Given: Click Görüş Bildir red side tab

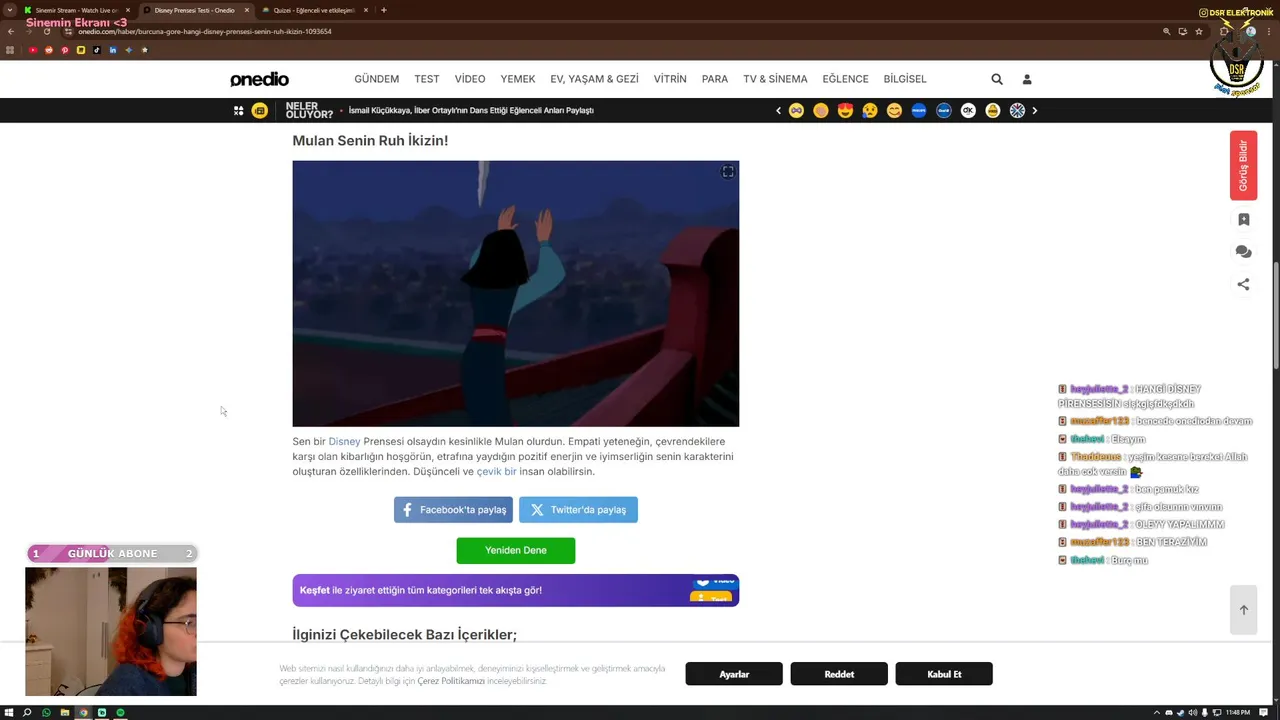Looking at the screenshot, I should (x=1243, y=165).
